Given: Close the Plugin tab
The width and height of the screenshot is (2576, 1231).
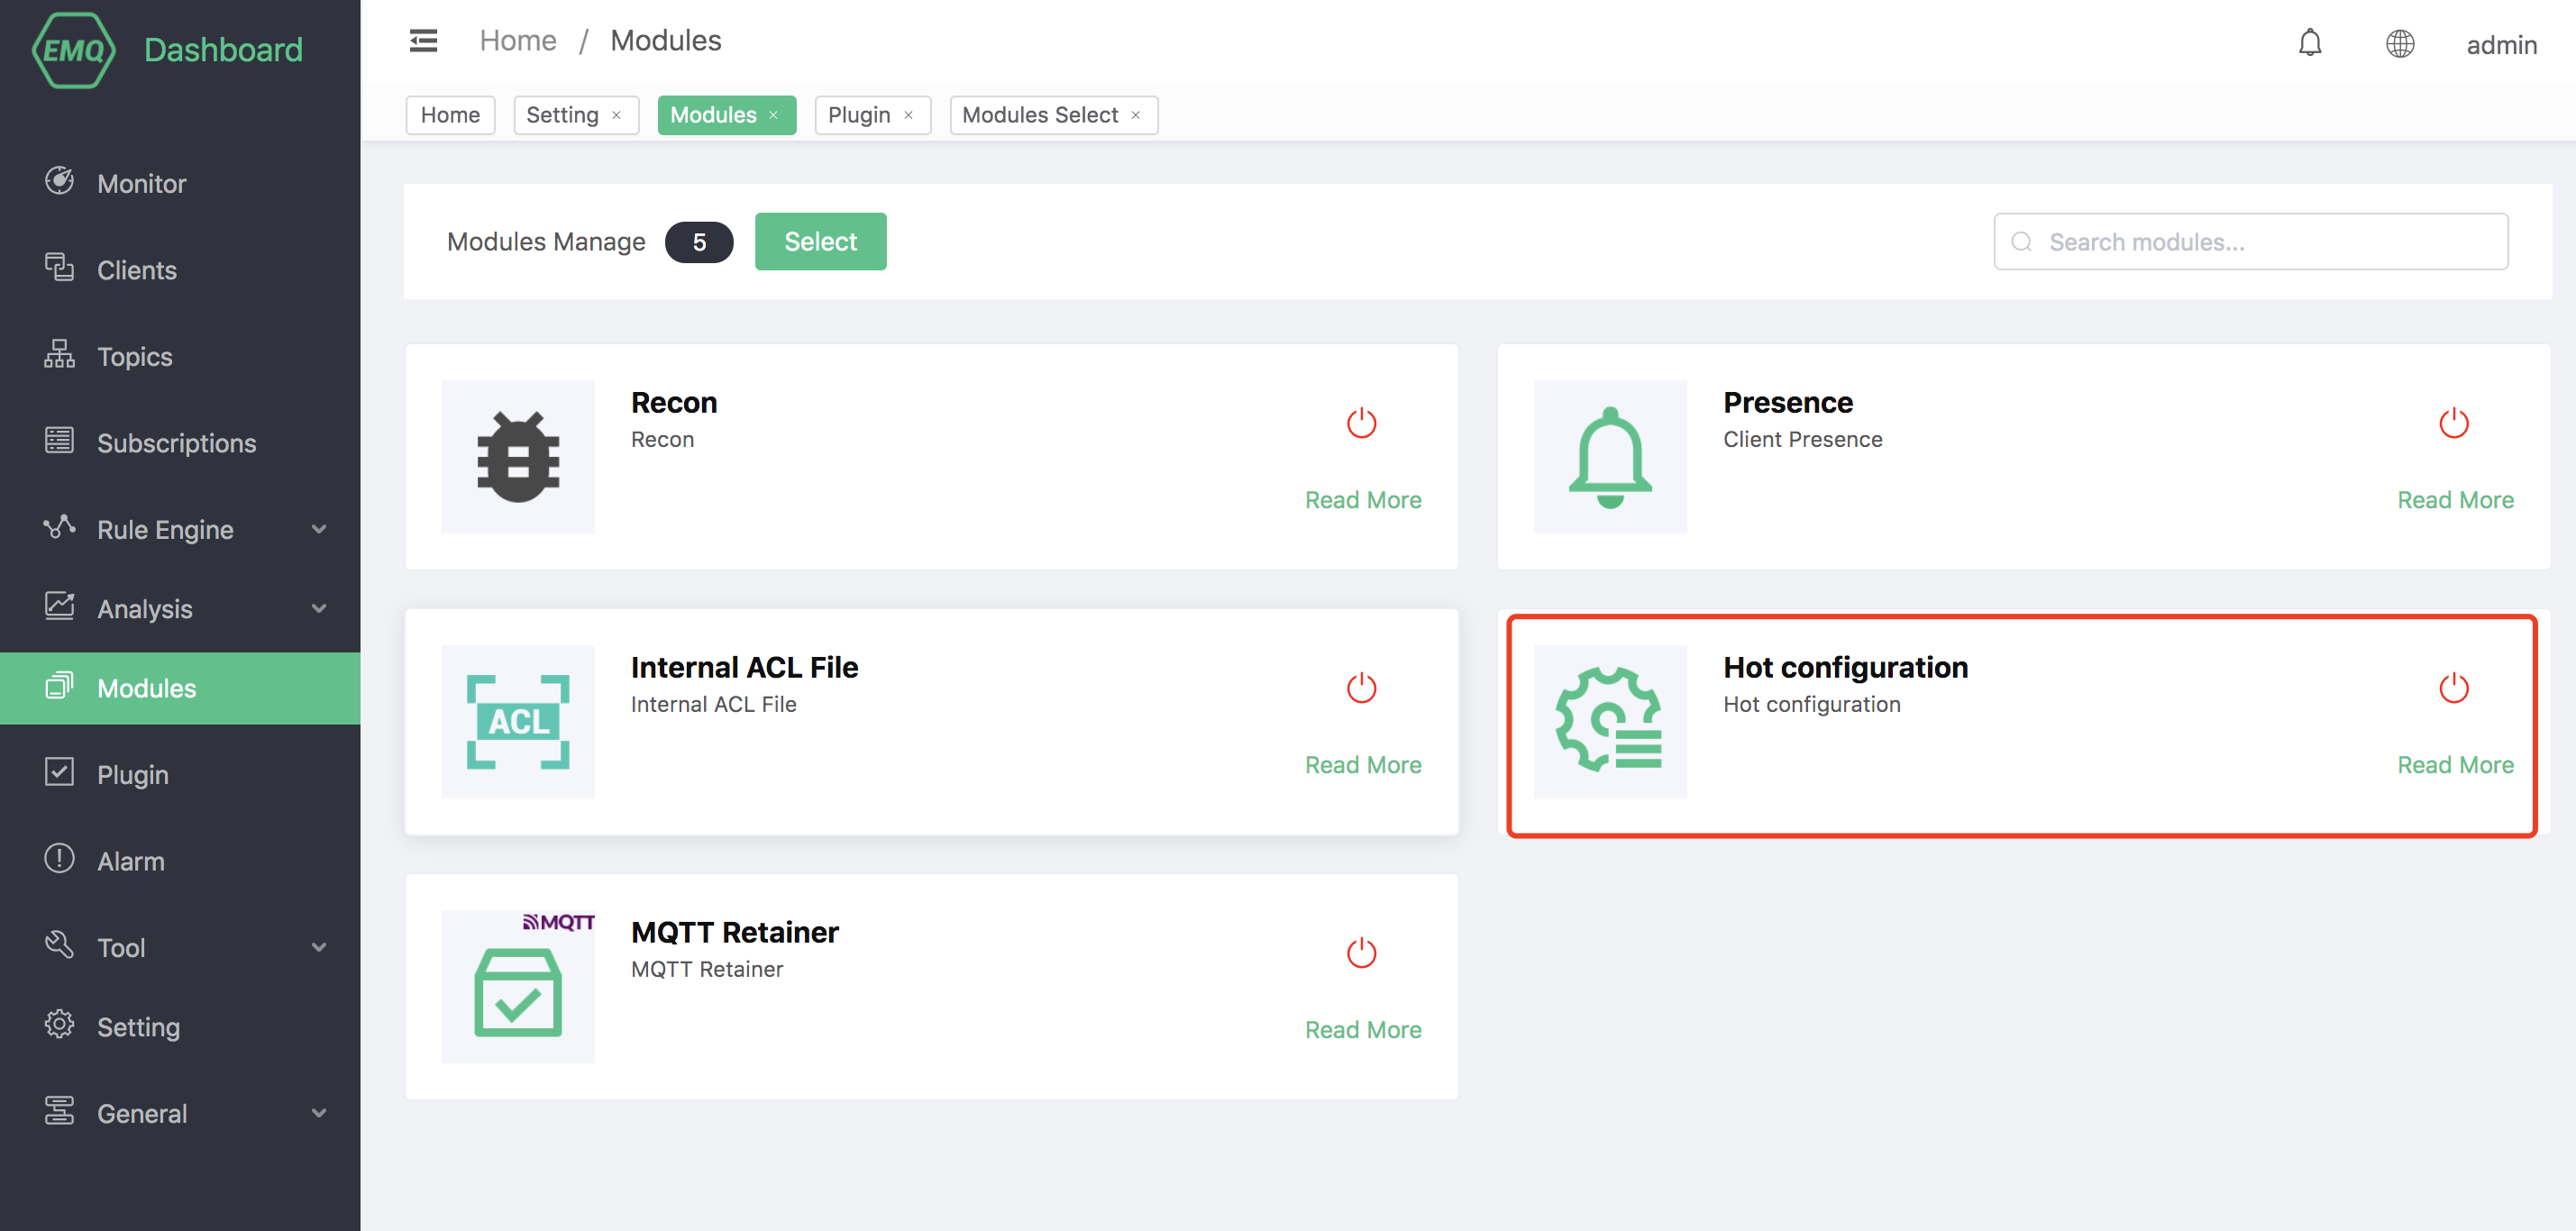Looking at the screenshot, I should 909,115.
